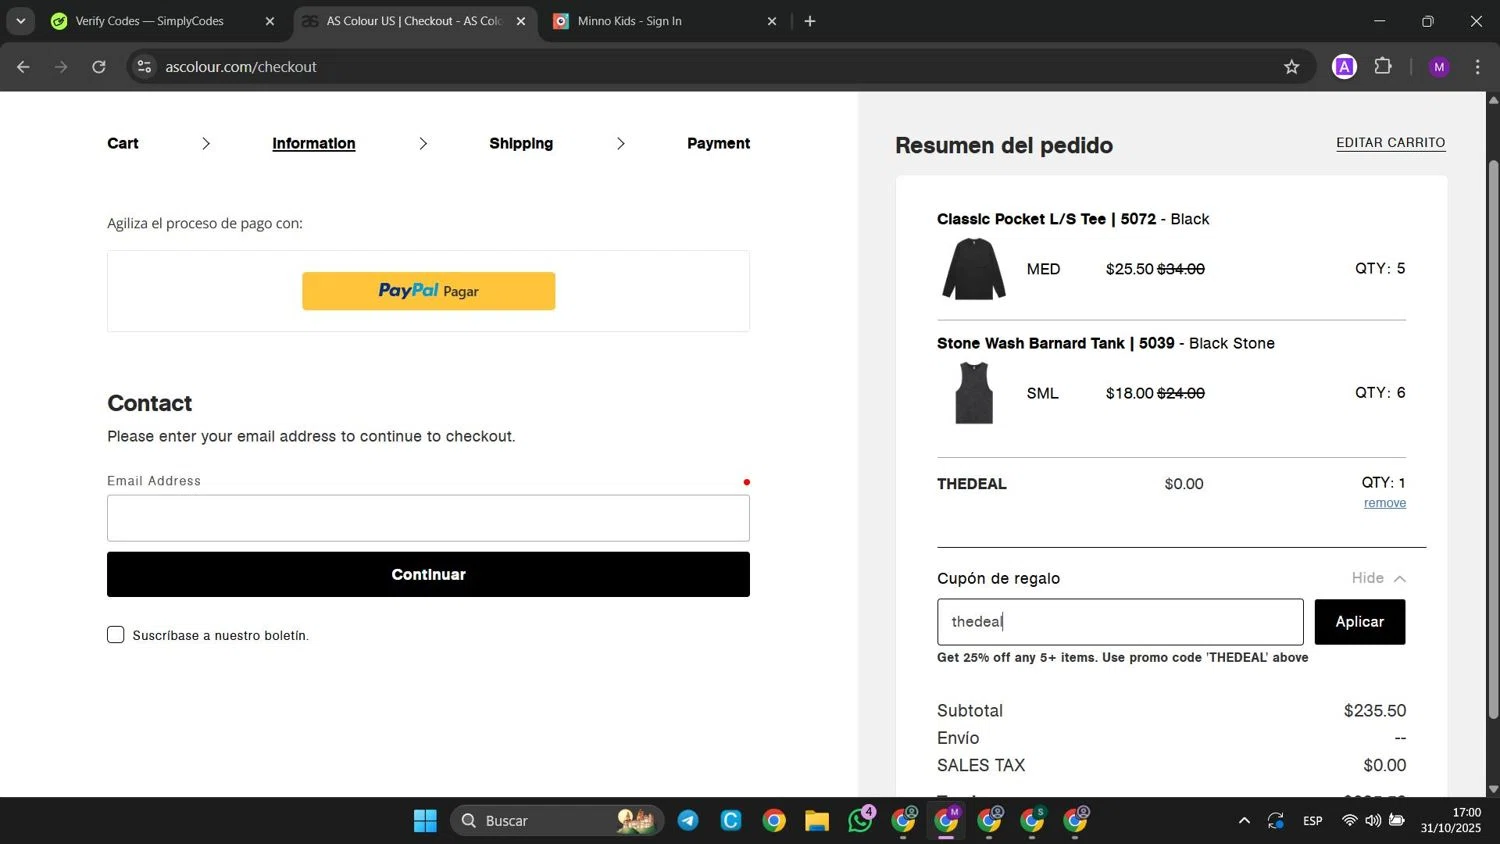The height and width of the screenshot is (844, 1500).
Task: Click the Stone Wash Barnard Tank | 5039 title
Action: [x=1055, y=343]
